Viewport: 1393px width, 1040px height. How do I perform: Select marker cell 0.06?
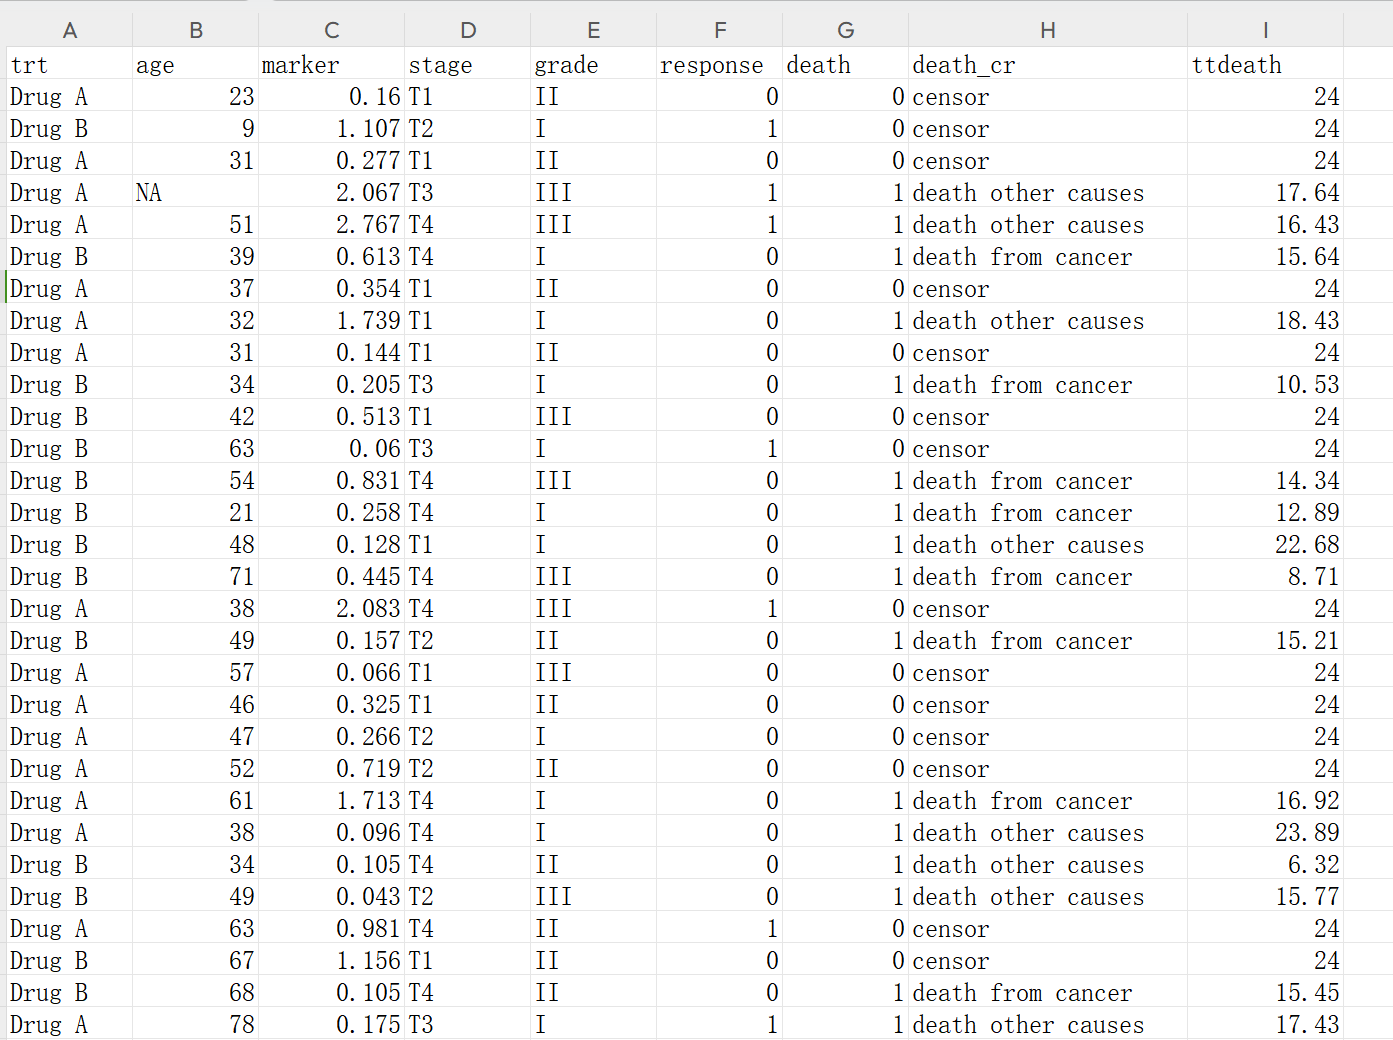click(331, 448)
